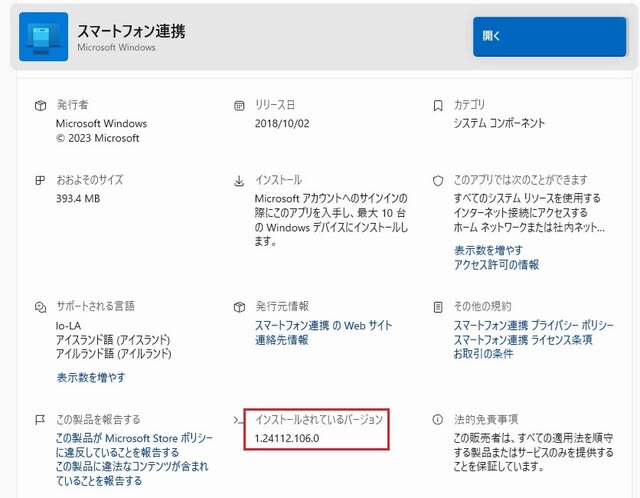Click the shield icon for app permissions
The width and height of the screenshot is (640, 498).
coord(438,180)
